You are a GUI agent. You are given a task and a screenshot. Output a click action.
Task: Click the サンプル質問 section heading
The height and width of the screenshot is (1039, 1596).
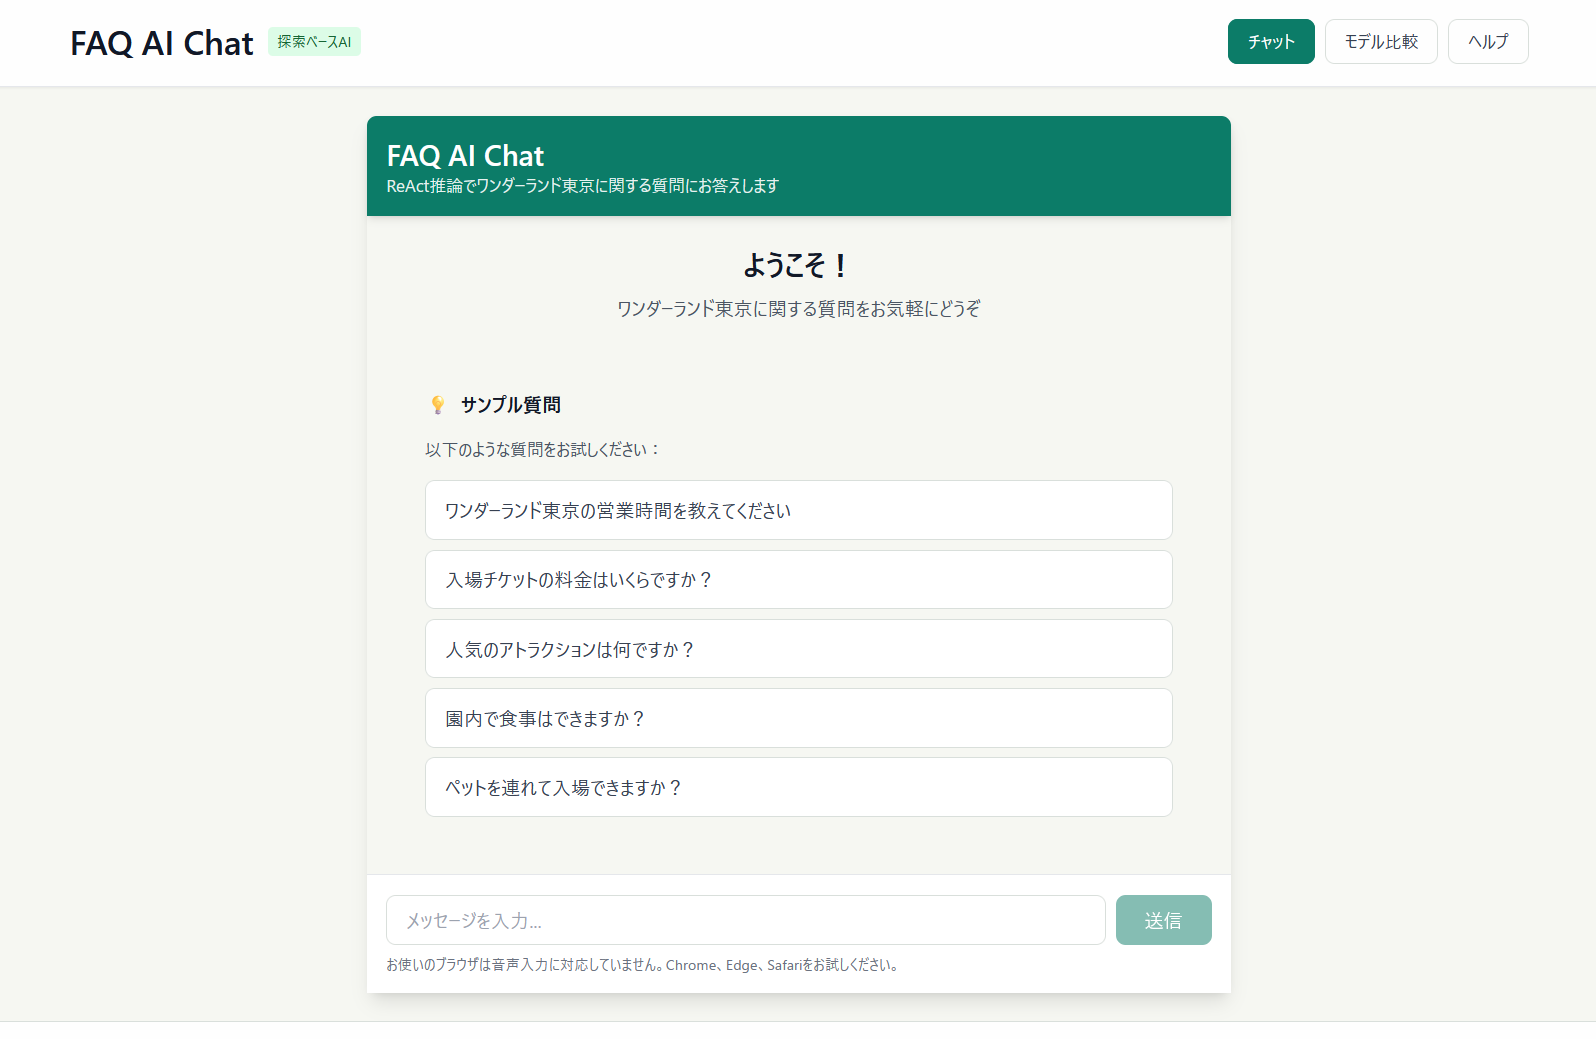coord(510,405)
